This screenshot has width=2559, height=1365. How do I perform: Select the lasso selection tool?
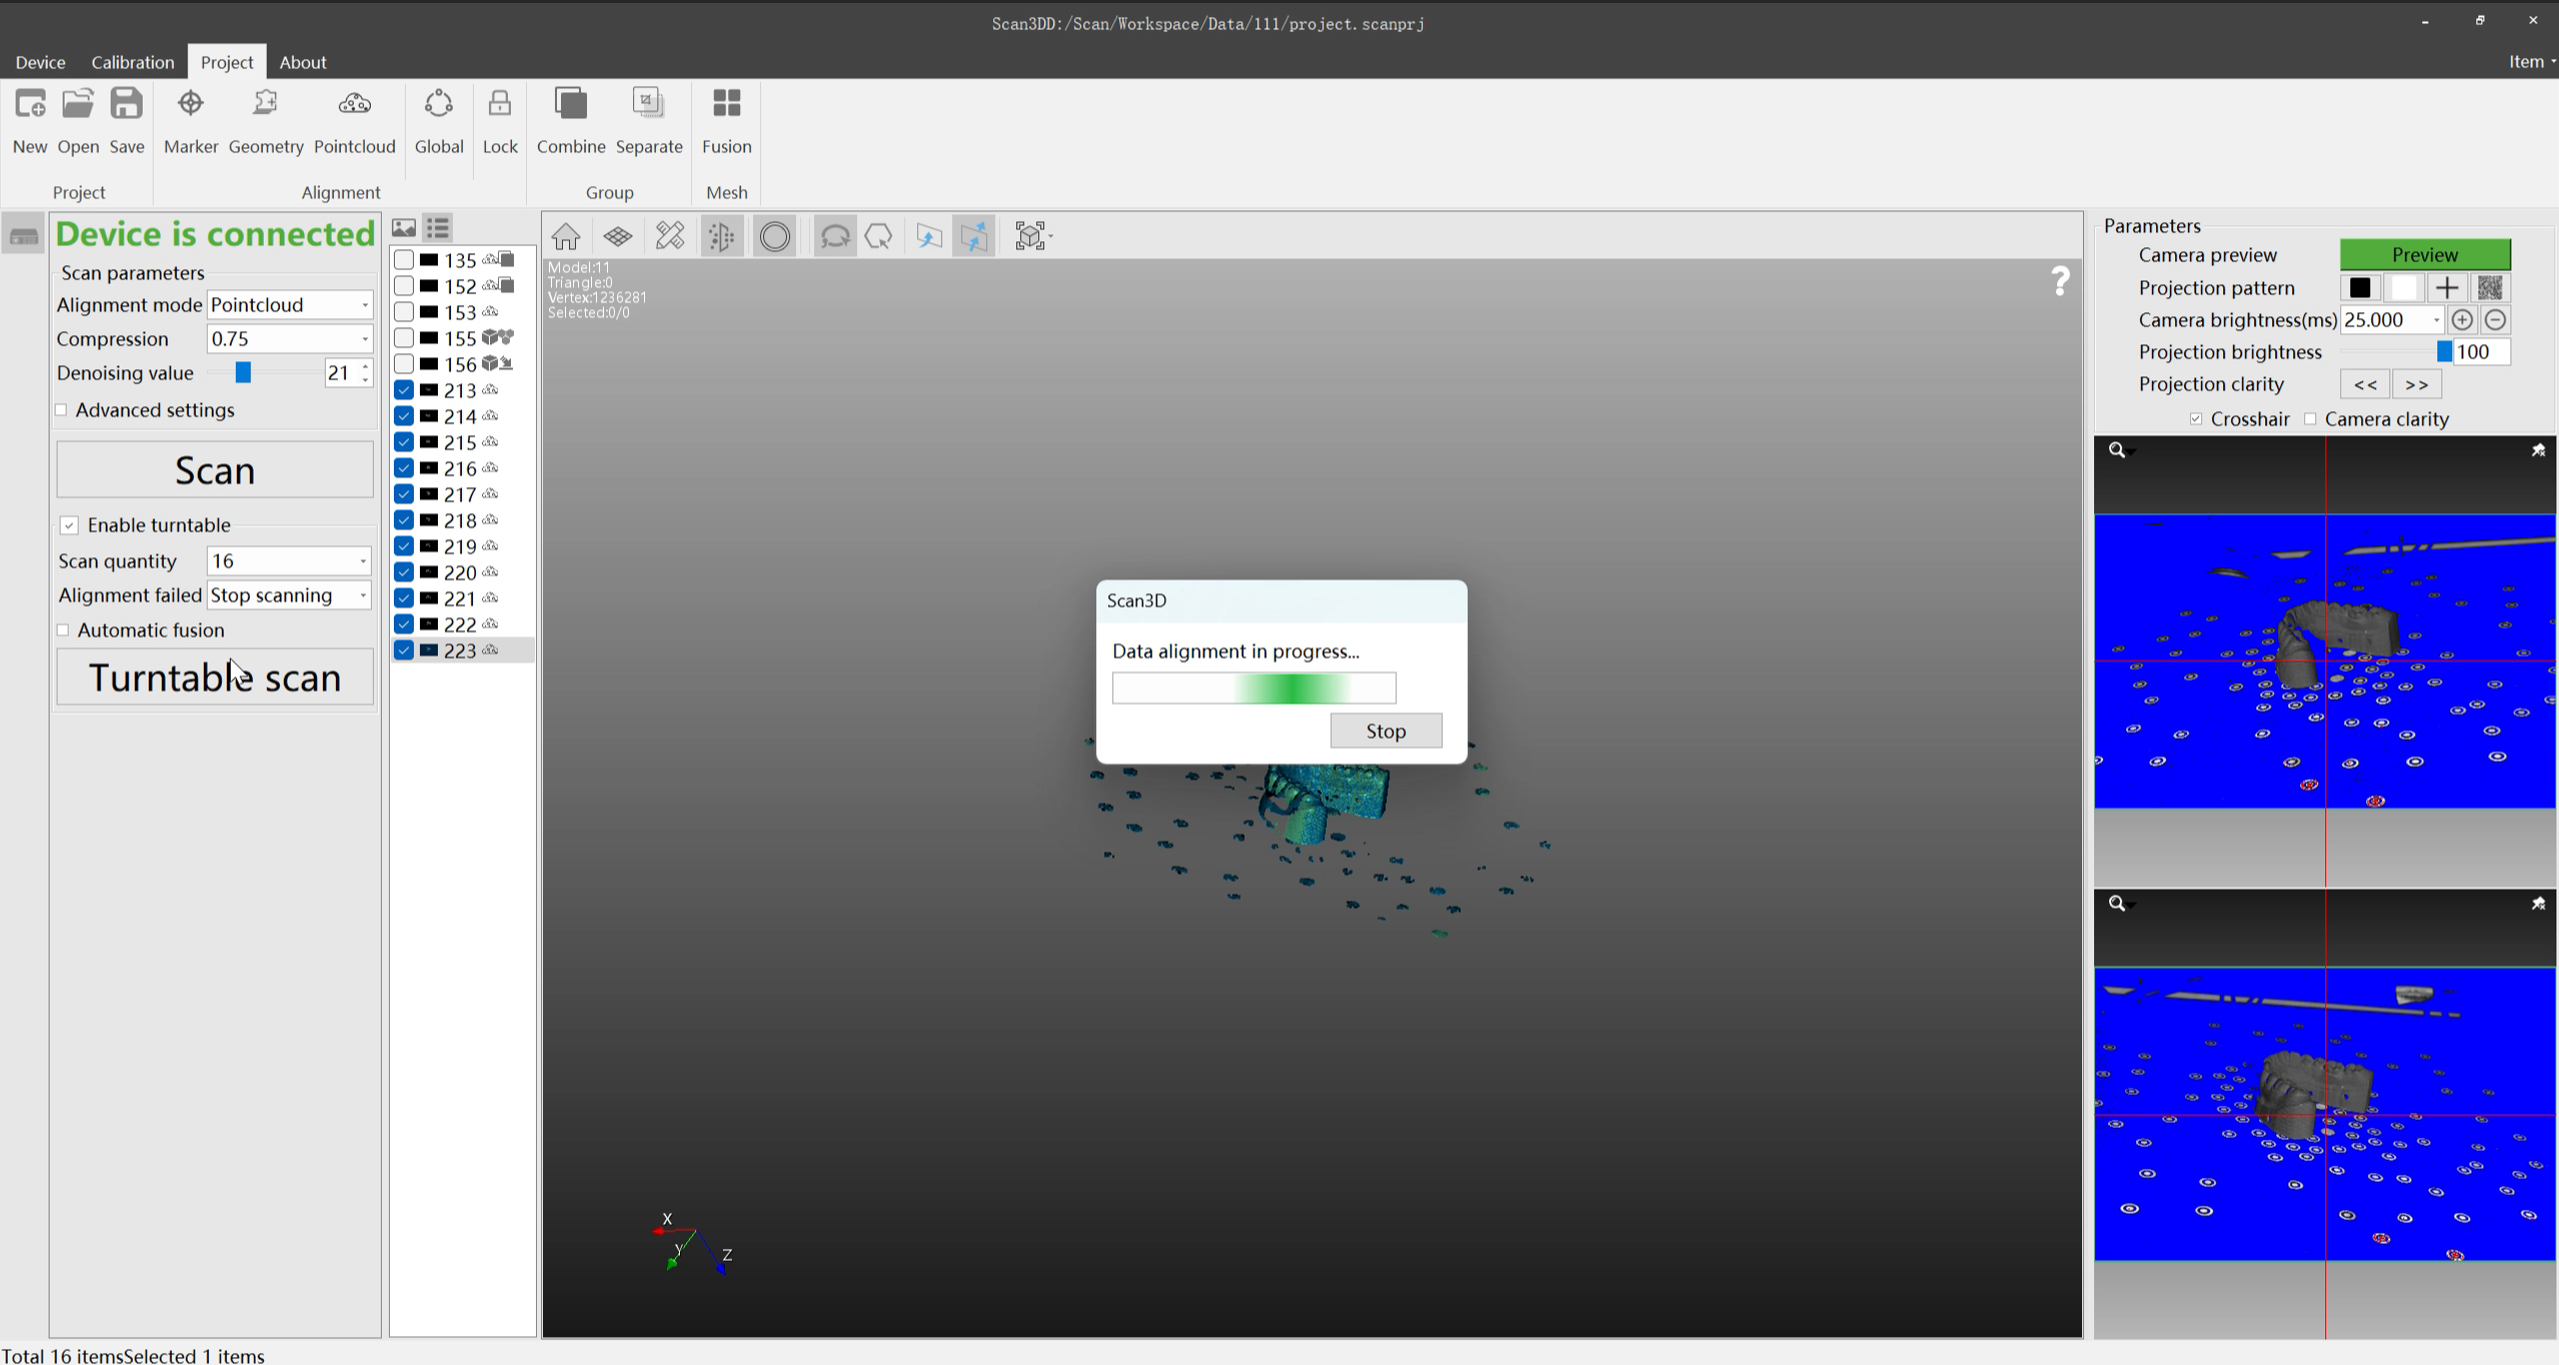click(835, 237)
